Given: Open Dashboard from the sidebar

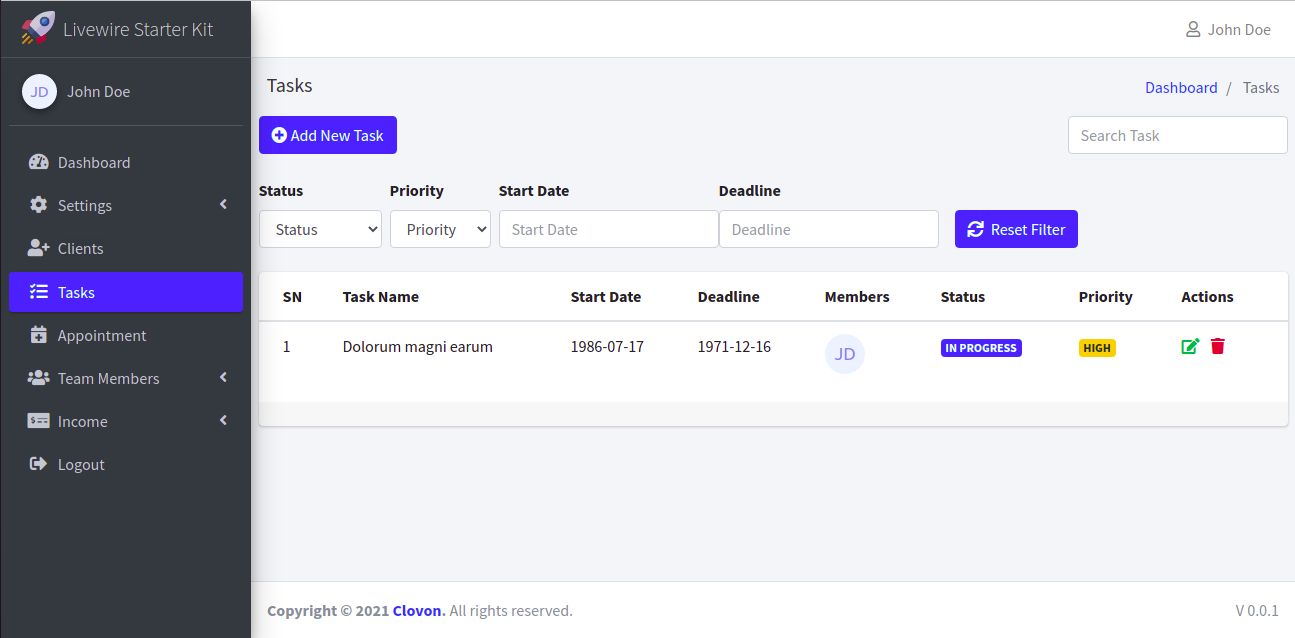Looking at the screenshot, I should (94, 163).
